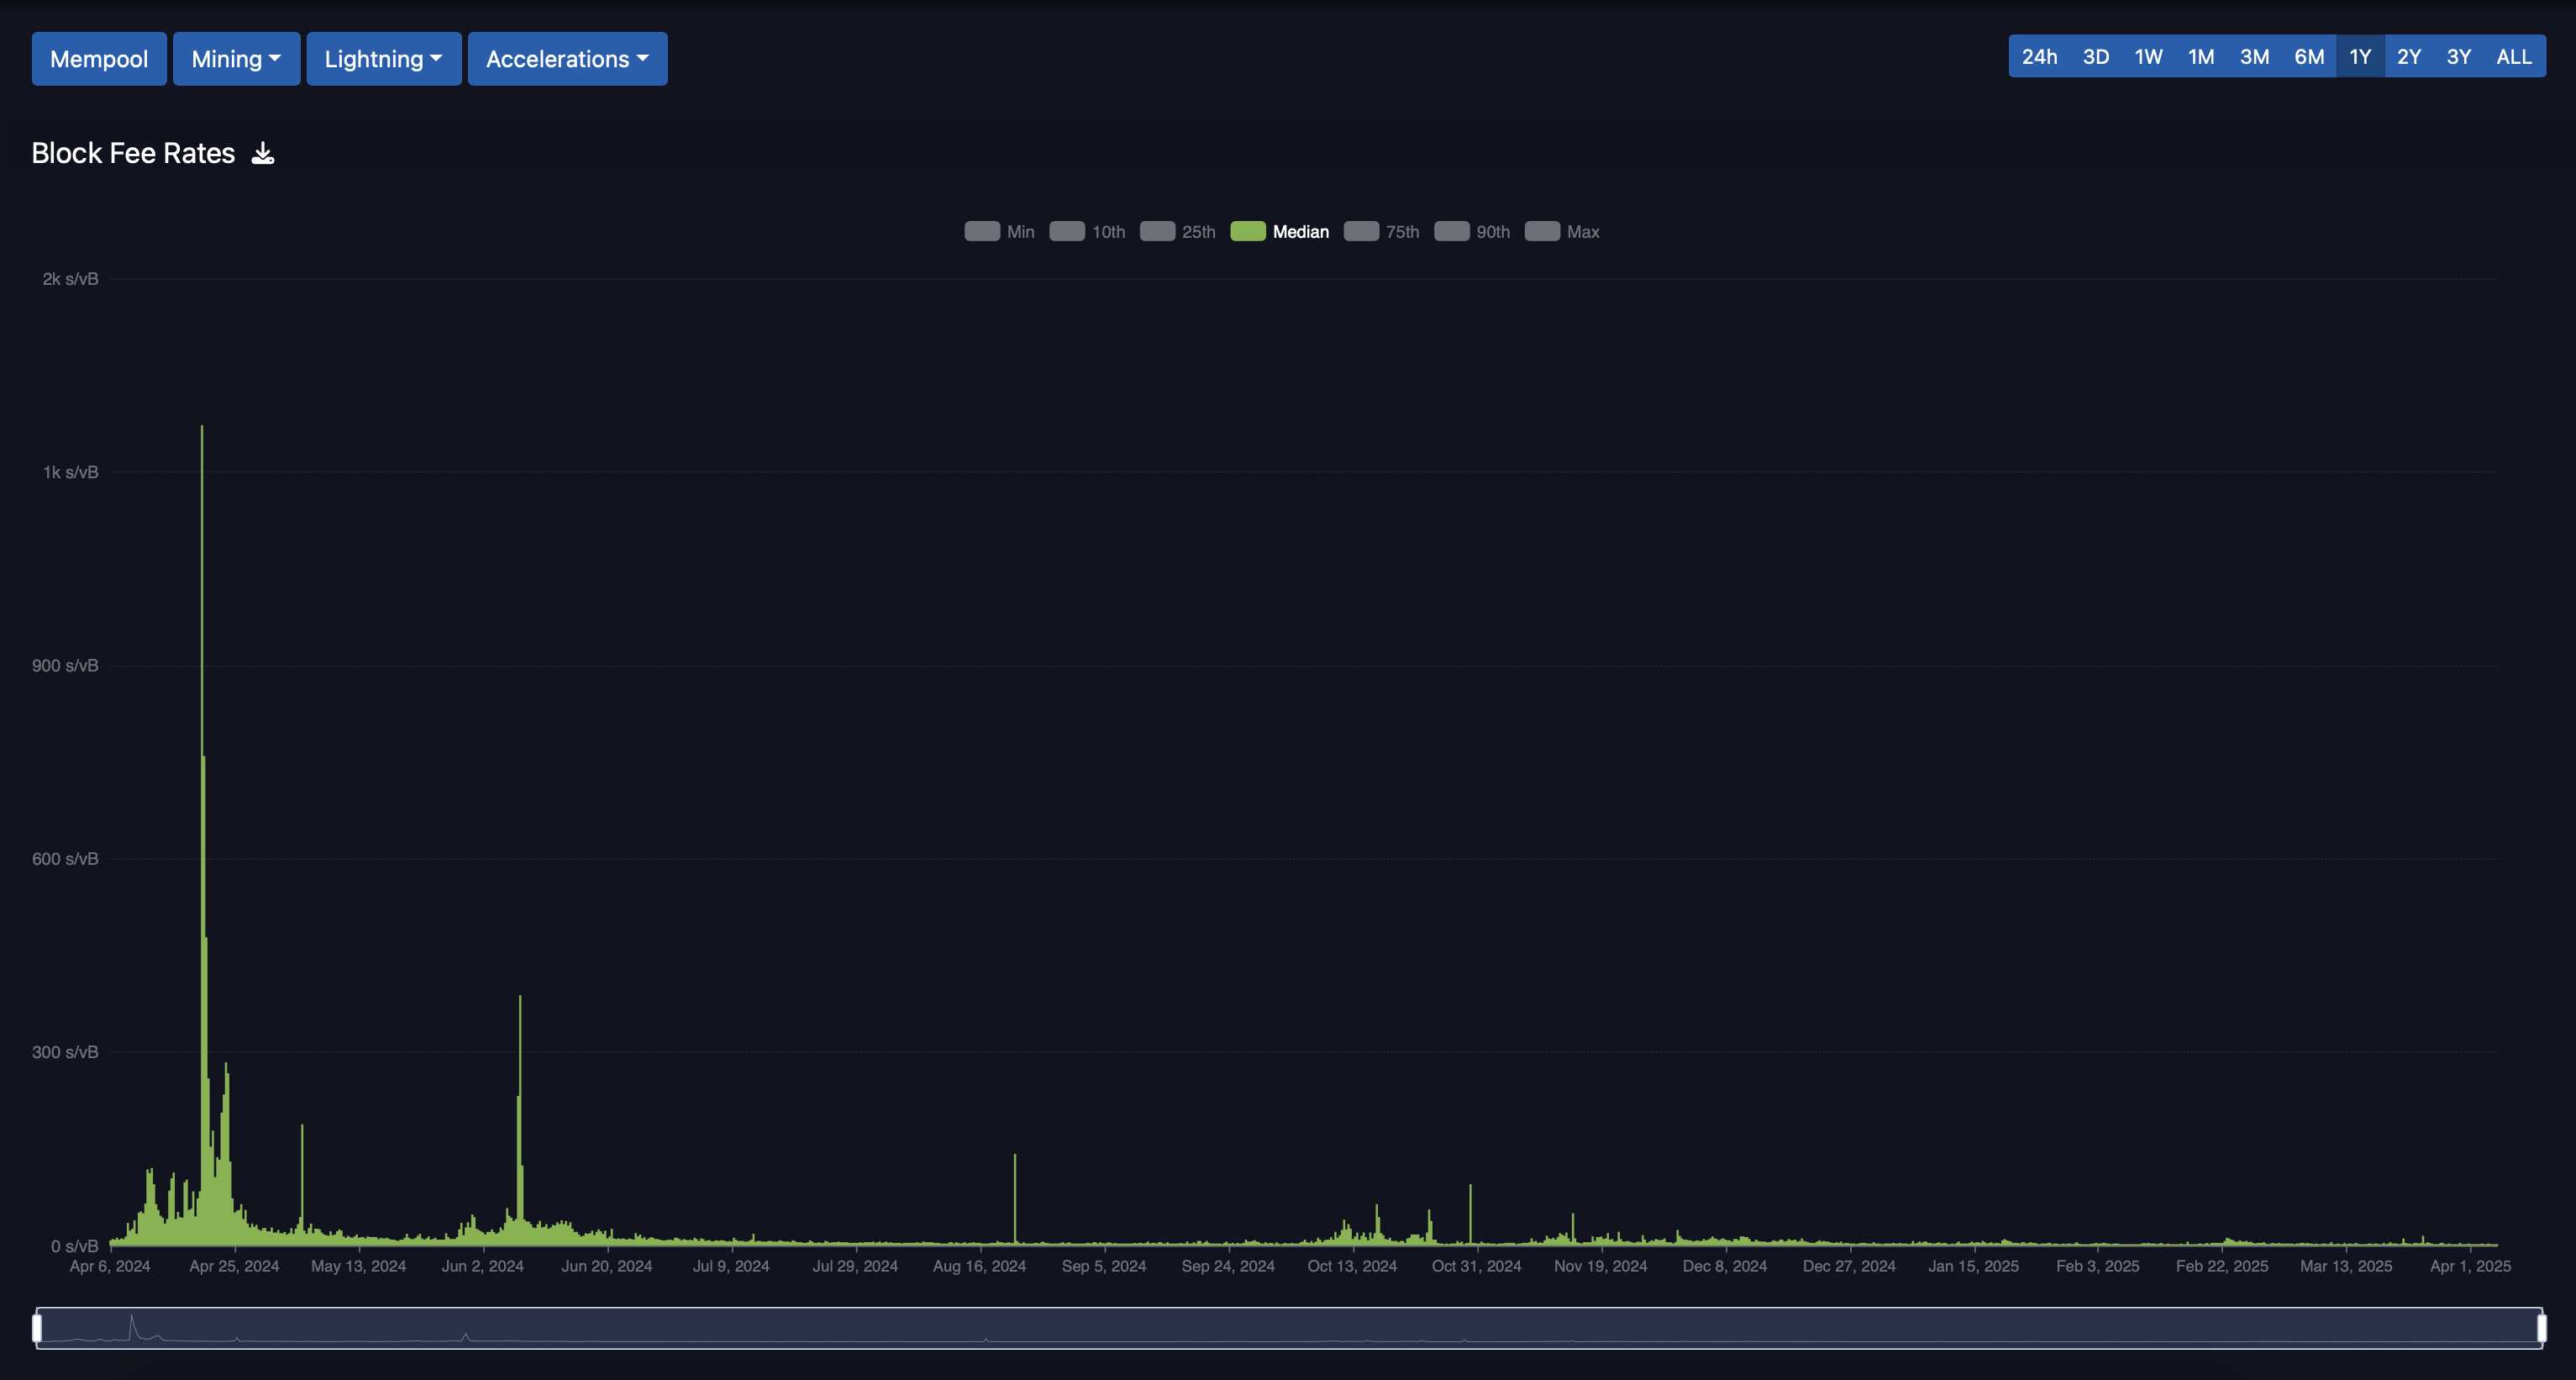This screenshot has width=2576, height=1380.
Task: Switch timespan to 24h
Action: tap(2039, 57)
